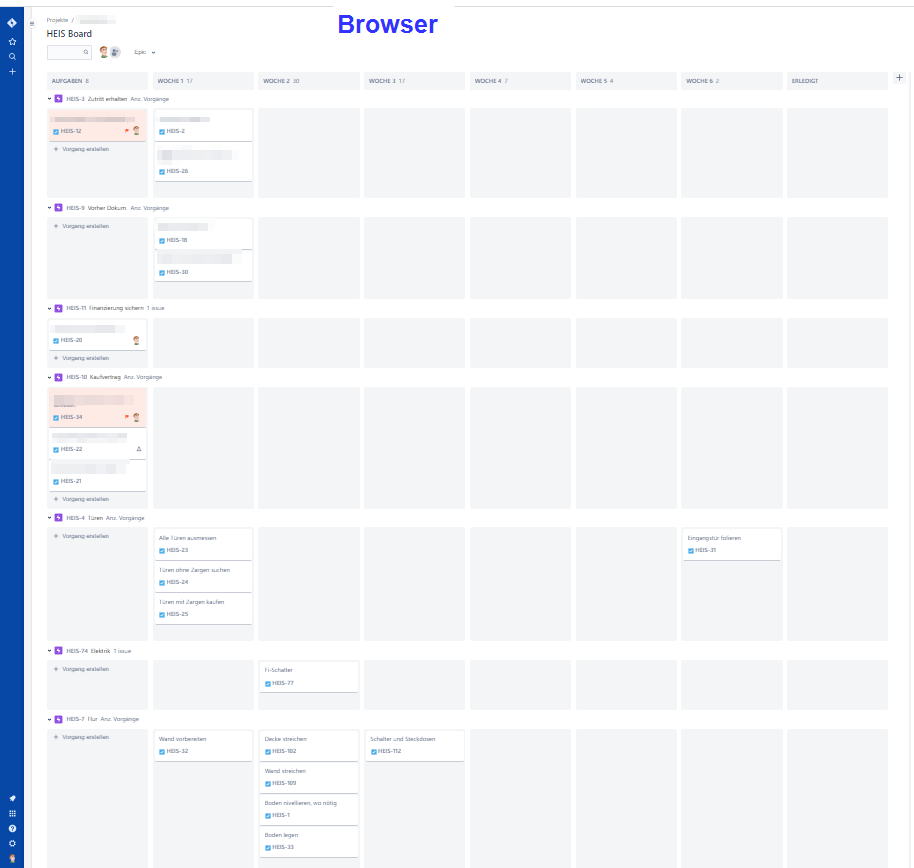Click the epic icon of HEIS-11
The image size is (914, 868).
click(58, 308)
